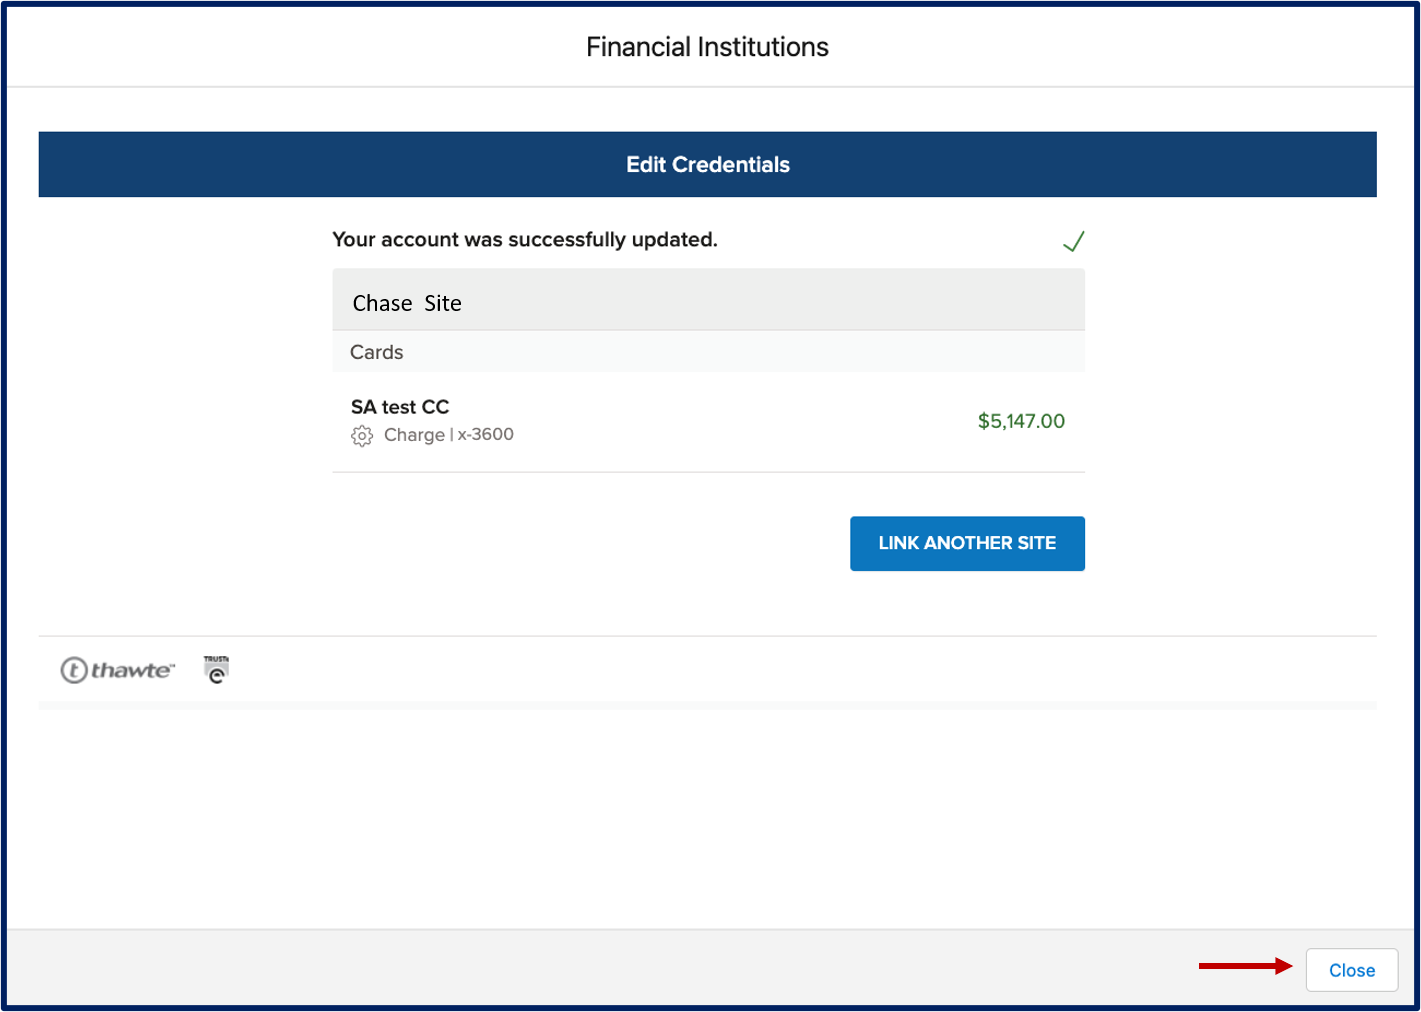The image size is (1421, 1012).
Task: Click Charge | x-3600 account detail text
Action: pos(449,435)
